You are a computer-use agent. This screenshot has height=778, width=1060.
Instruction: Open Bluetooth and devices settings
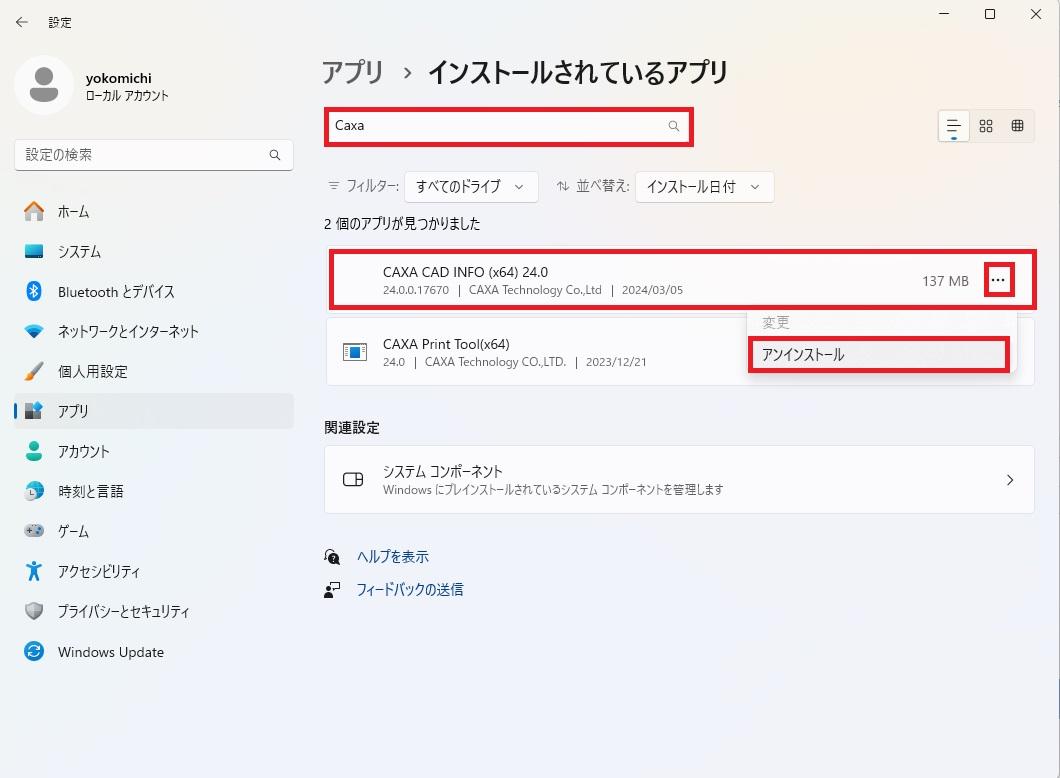click(x=116, y=292)
